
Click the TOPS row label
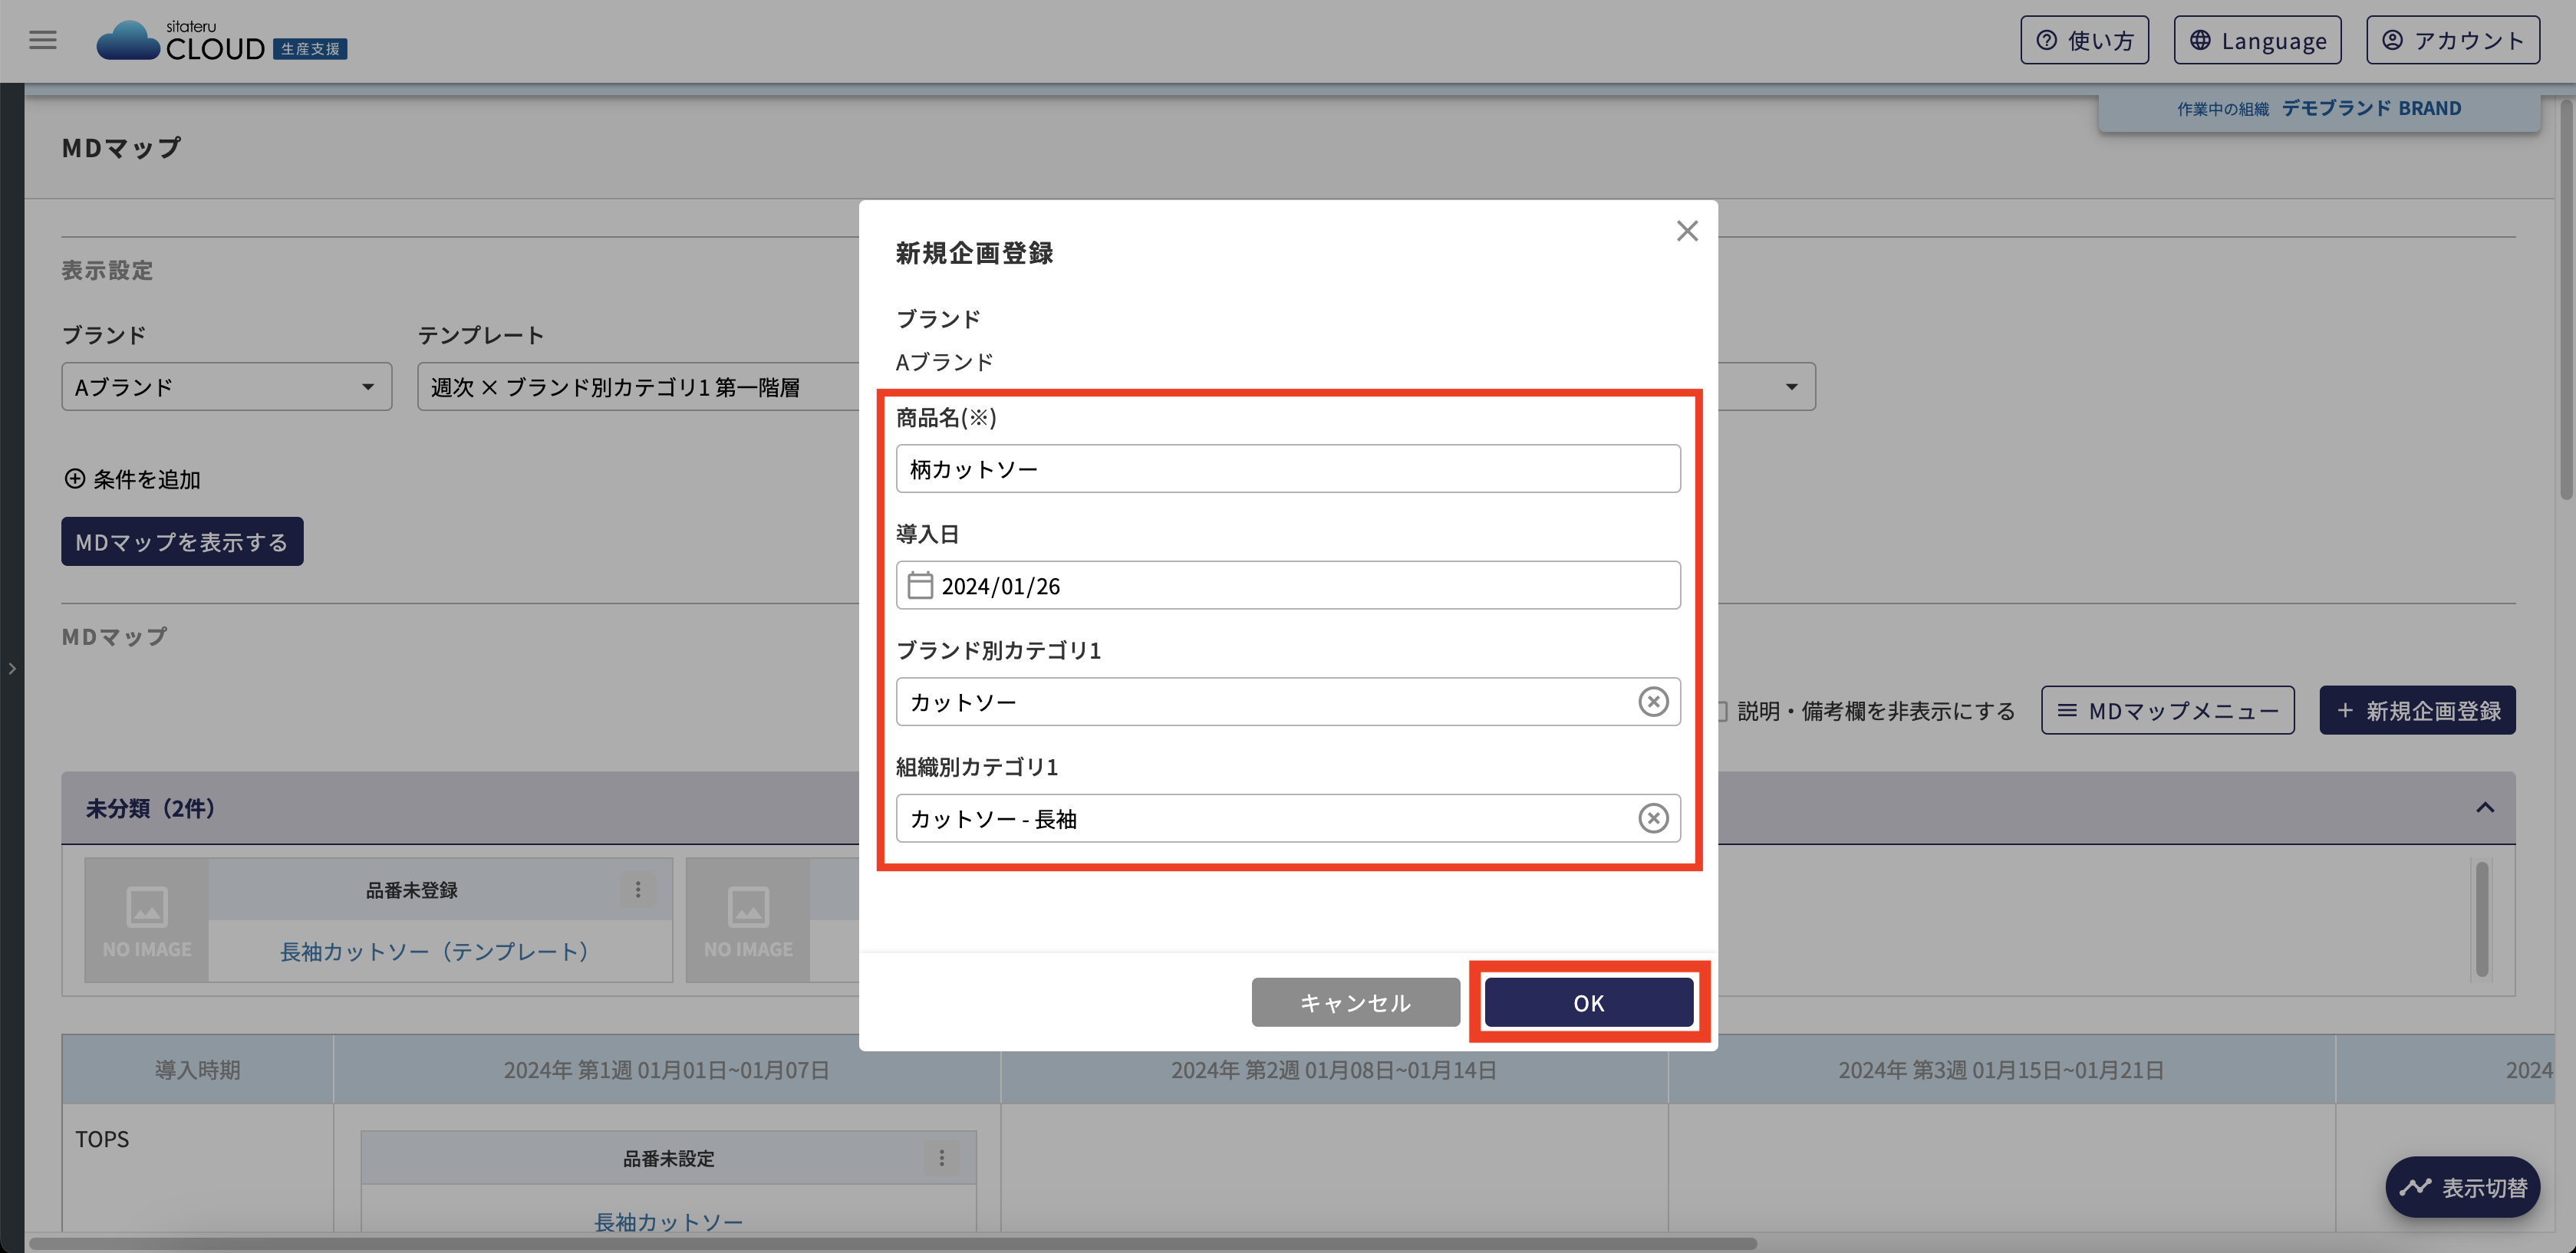102,1139
